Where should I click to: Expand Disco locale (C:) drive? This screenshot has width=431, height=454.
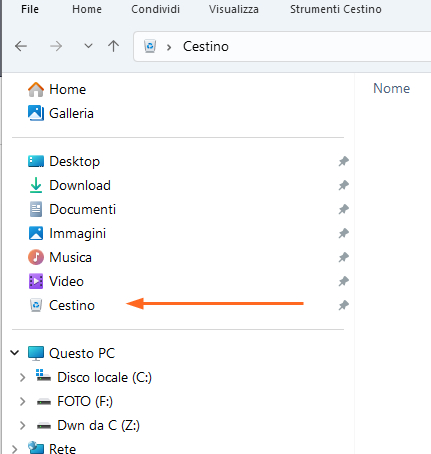22,377
